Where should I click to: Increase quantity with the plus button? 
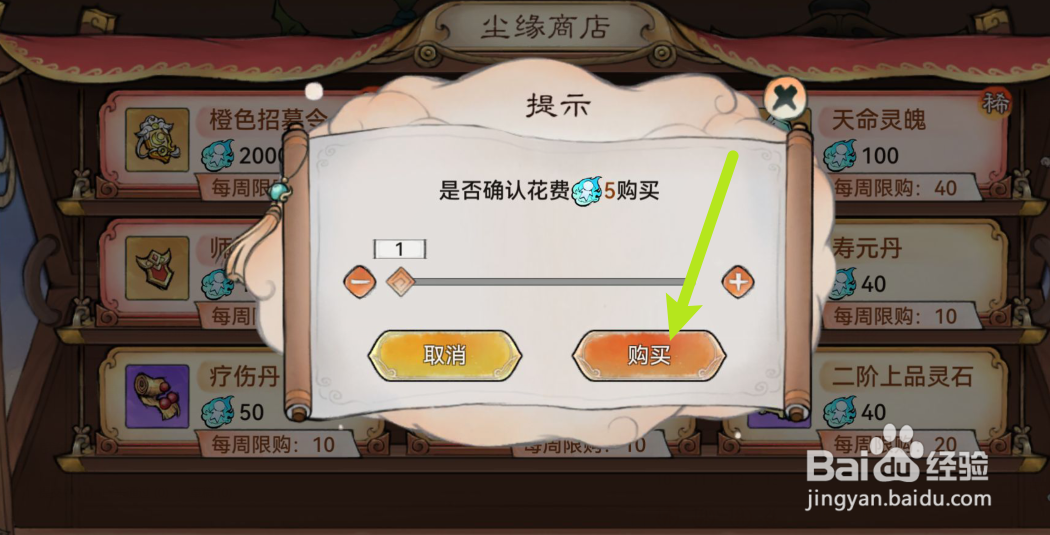[738, 282]
